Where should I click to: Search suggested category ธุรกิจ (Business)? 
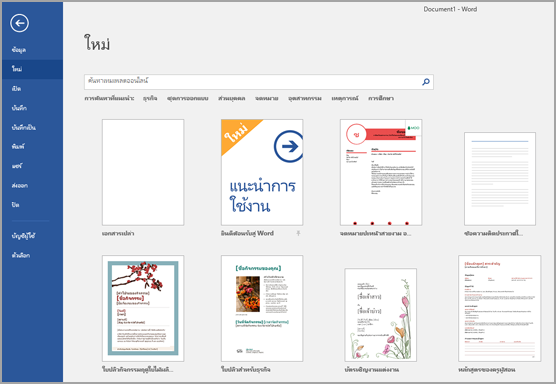tap(150, 99)
